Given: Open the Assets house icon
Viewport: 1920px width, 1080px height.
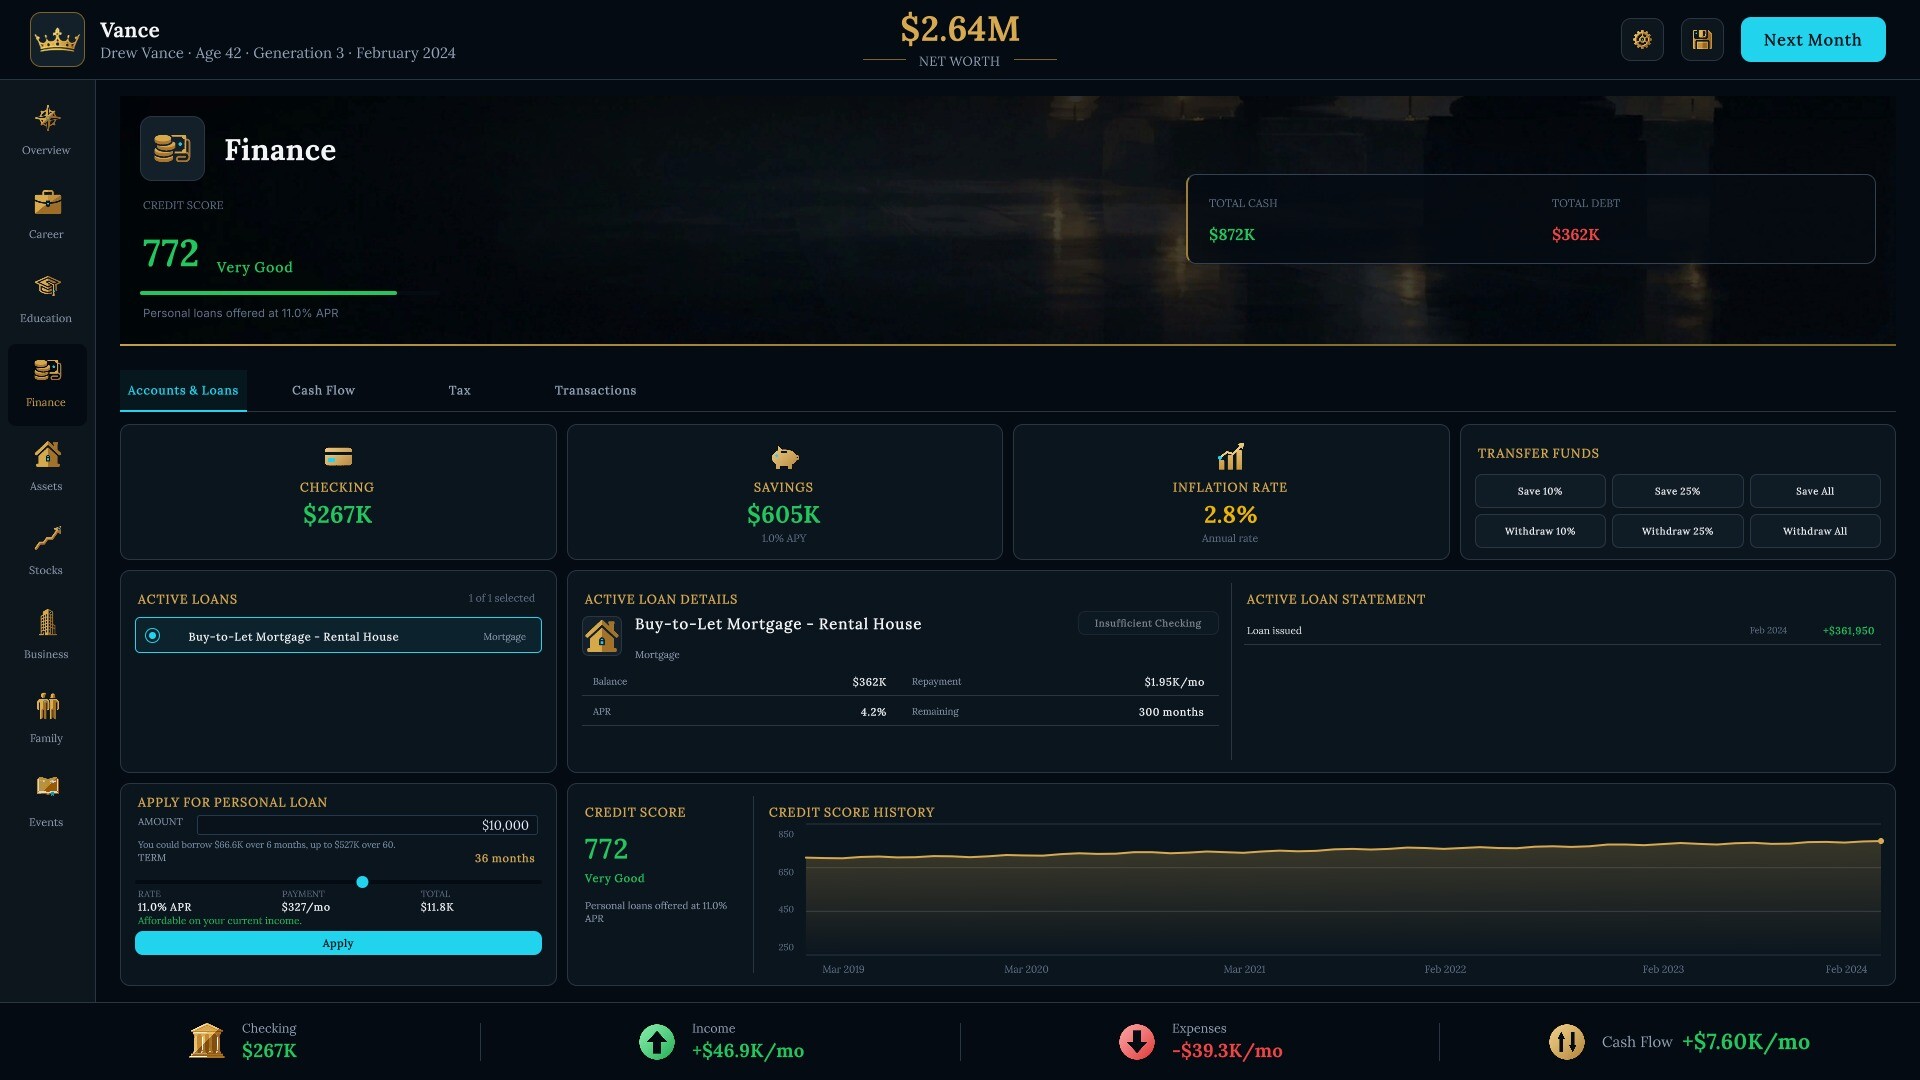Looking at the screenshot, I should coord(47,454).
